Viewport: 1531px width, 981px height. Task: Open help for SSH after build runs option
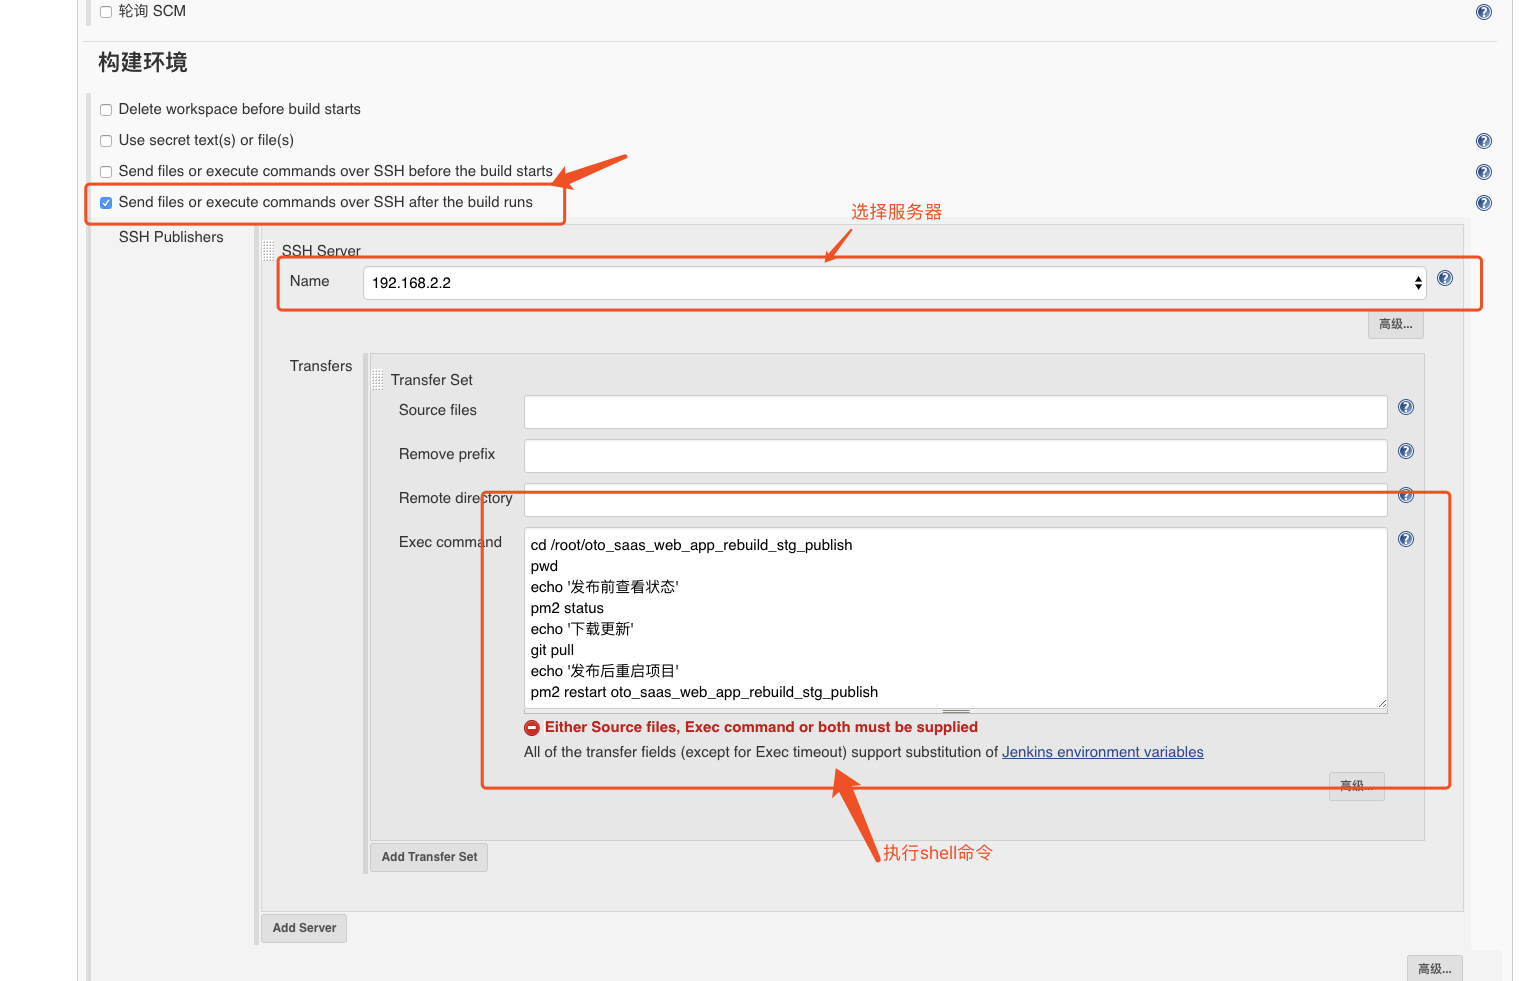(1483, 202)
